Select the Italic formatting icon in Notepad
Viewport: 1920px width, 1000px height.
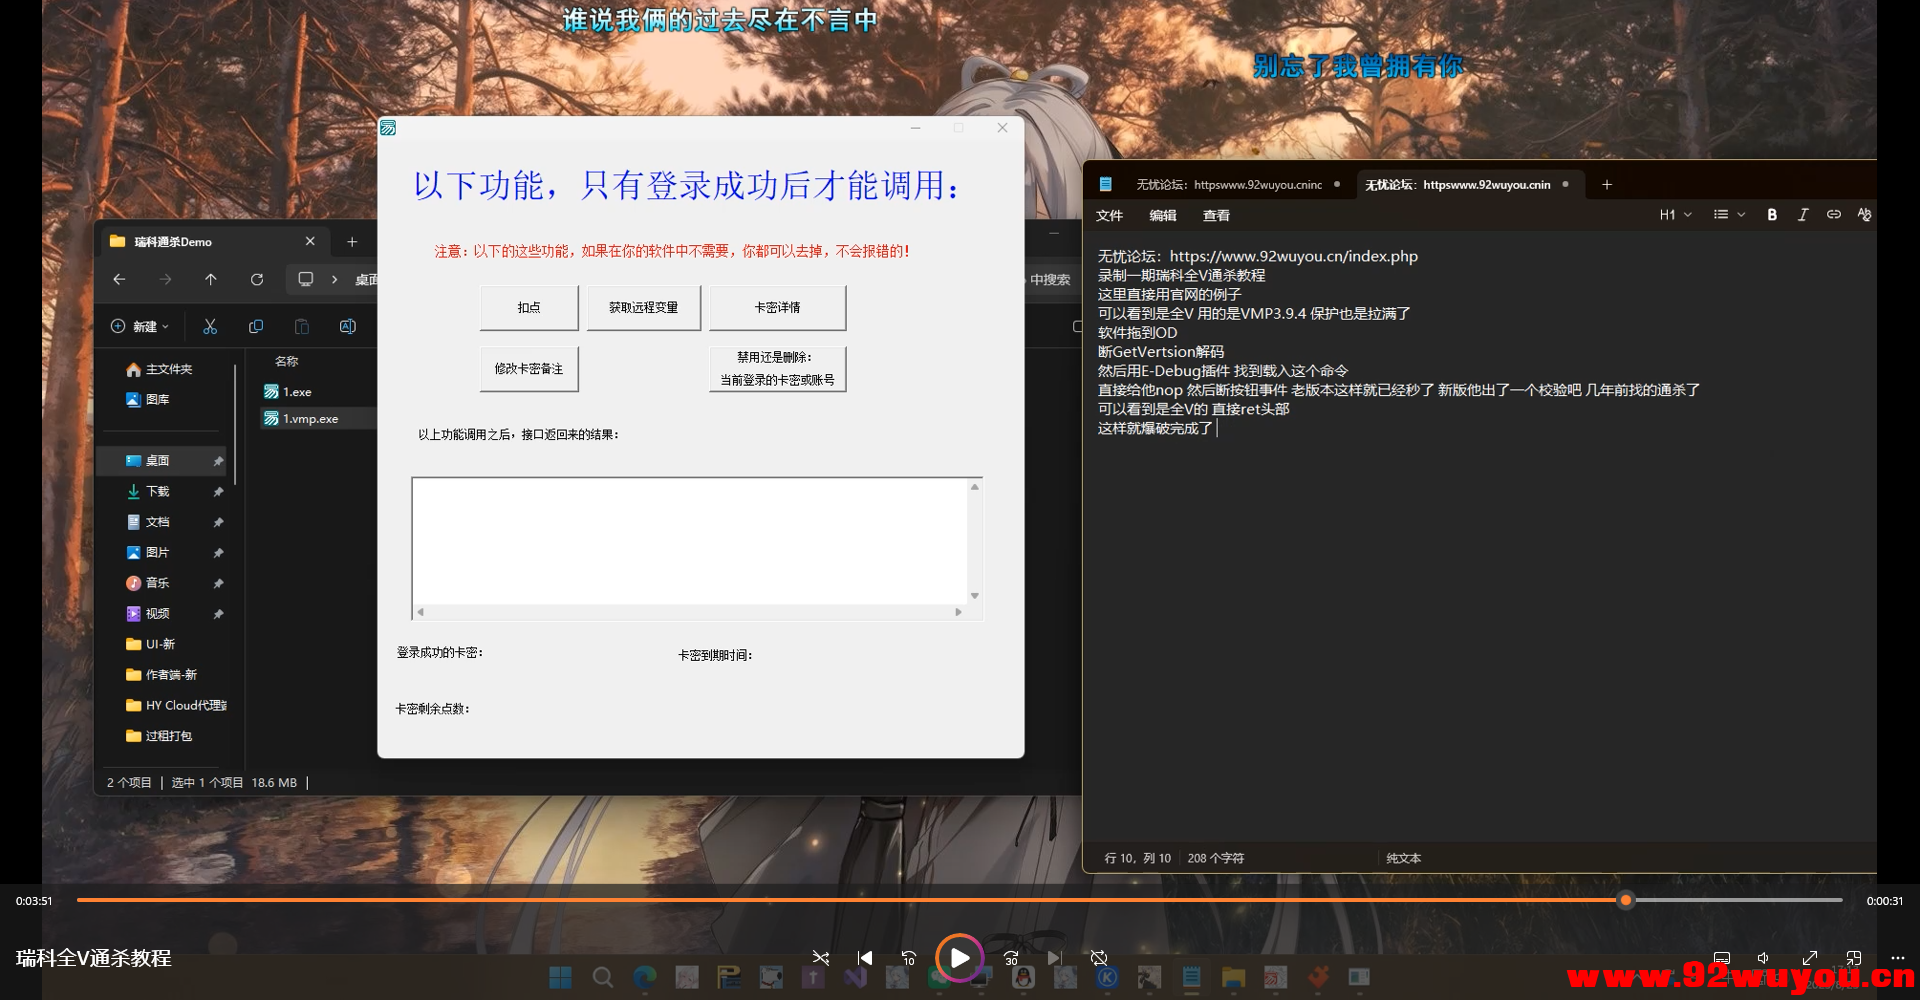[1803, 214]
